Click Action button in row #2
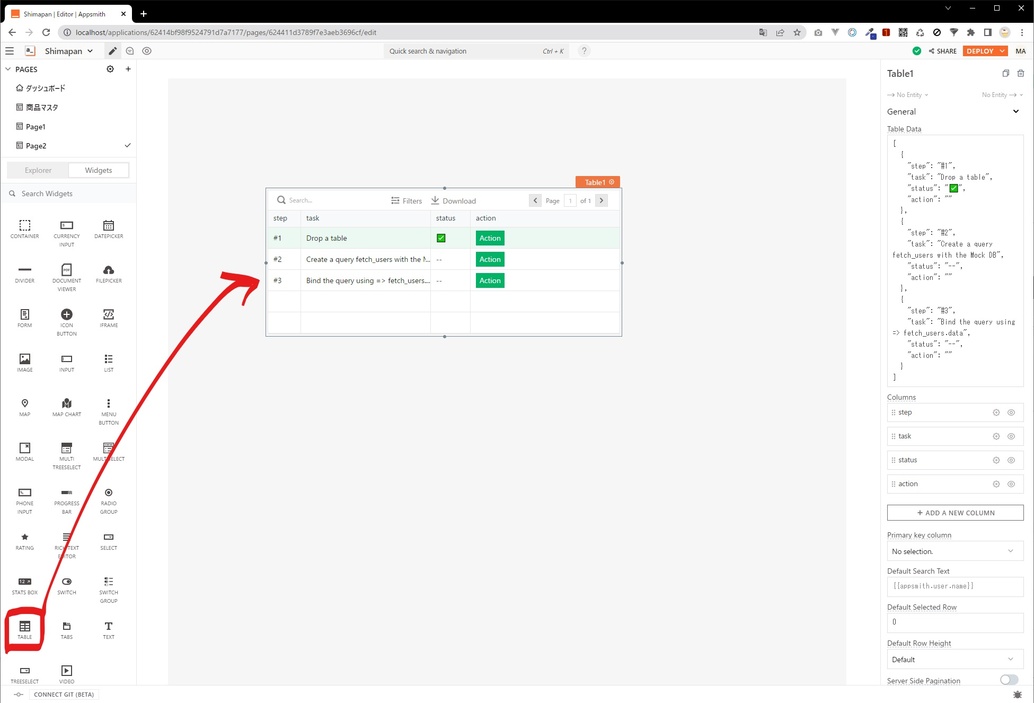Image resolution: width=1034 pixels, height=703 pixels. tap(490, 259)
